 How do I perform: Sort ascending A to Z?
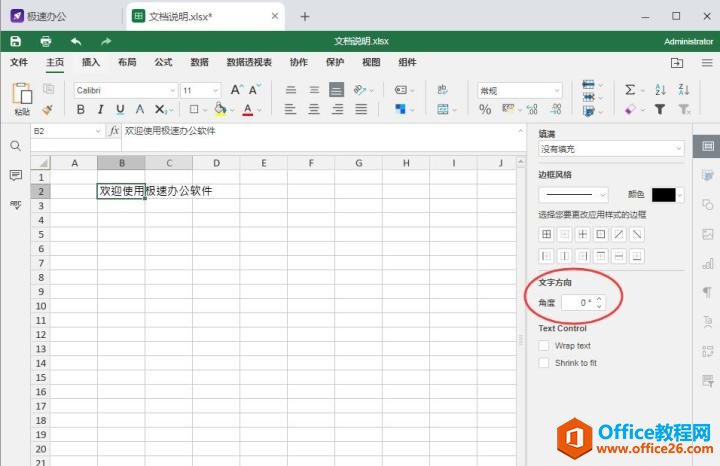coord(661,90)
